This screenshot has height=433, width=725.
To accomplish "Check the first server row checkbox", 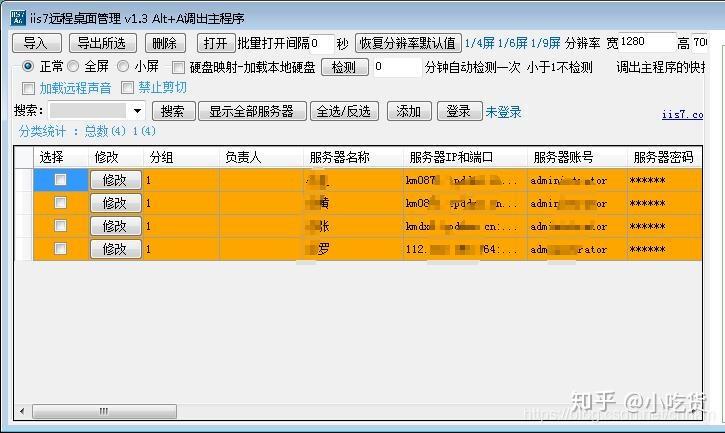I will point(61,179).
